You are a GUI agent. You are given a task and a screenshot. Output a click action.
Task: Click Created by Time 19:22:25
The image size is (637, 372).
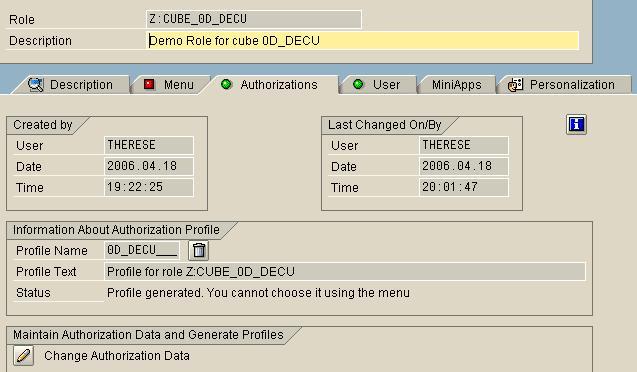(x=149, y=187)
